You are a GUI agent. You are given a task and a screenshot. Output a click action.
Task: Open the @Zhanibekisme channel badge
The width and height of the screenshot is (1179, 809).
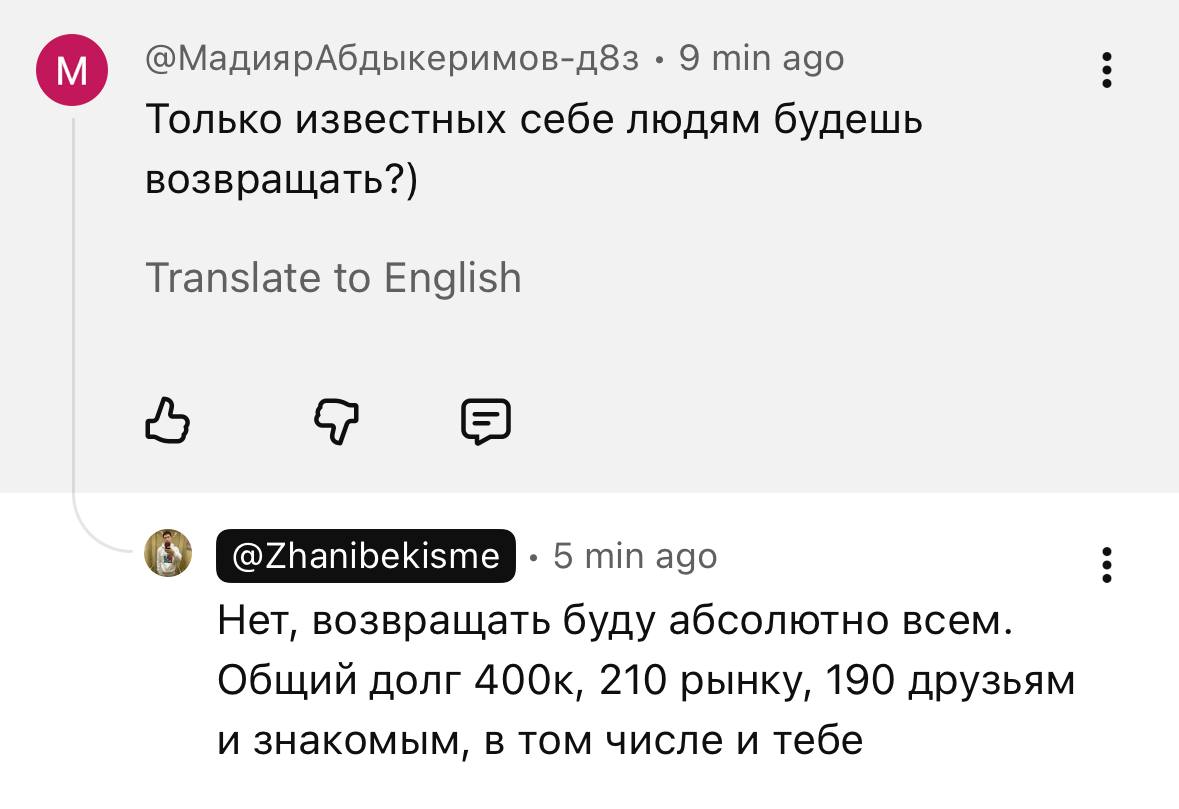click(x=366, y=556)
